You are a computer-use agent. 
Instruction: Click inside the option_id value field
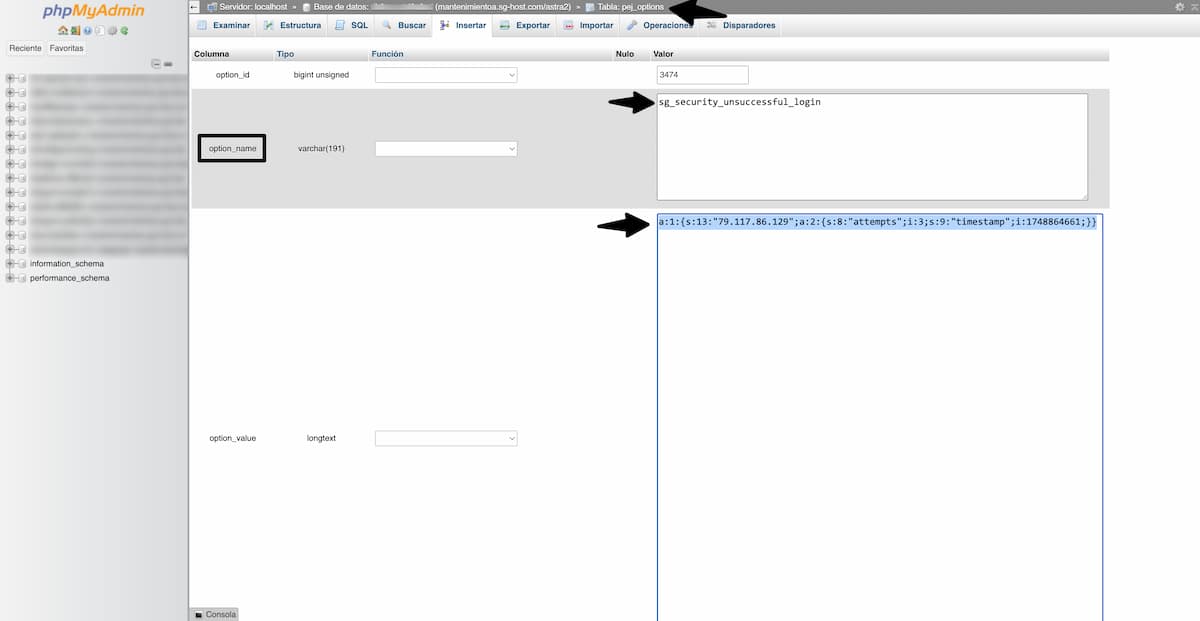pos(700,74)
